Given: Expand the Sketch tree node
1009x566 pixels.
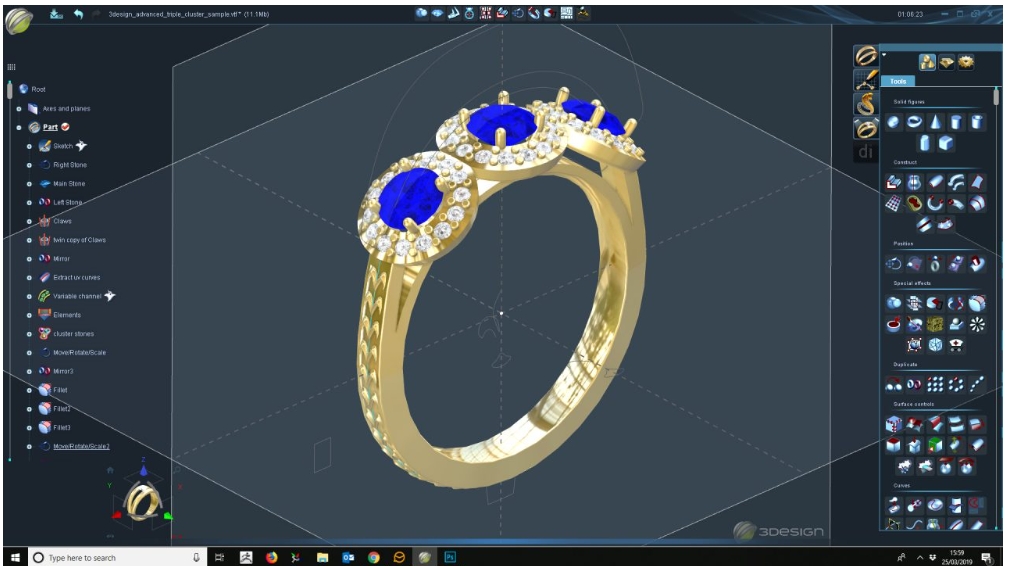Looking at the screenshot, I should (30, 146).
